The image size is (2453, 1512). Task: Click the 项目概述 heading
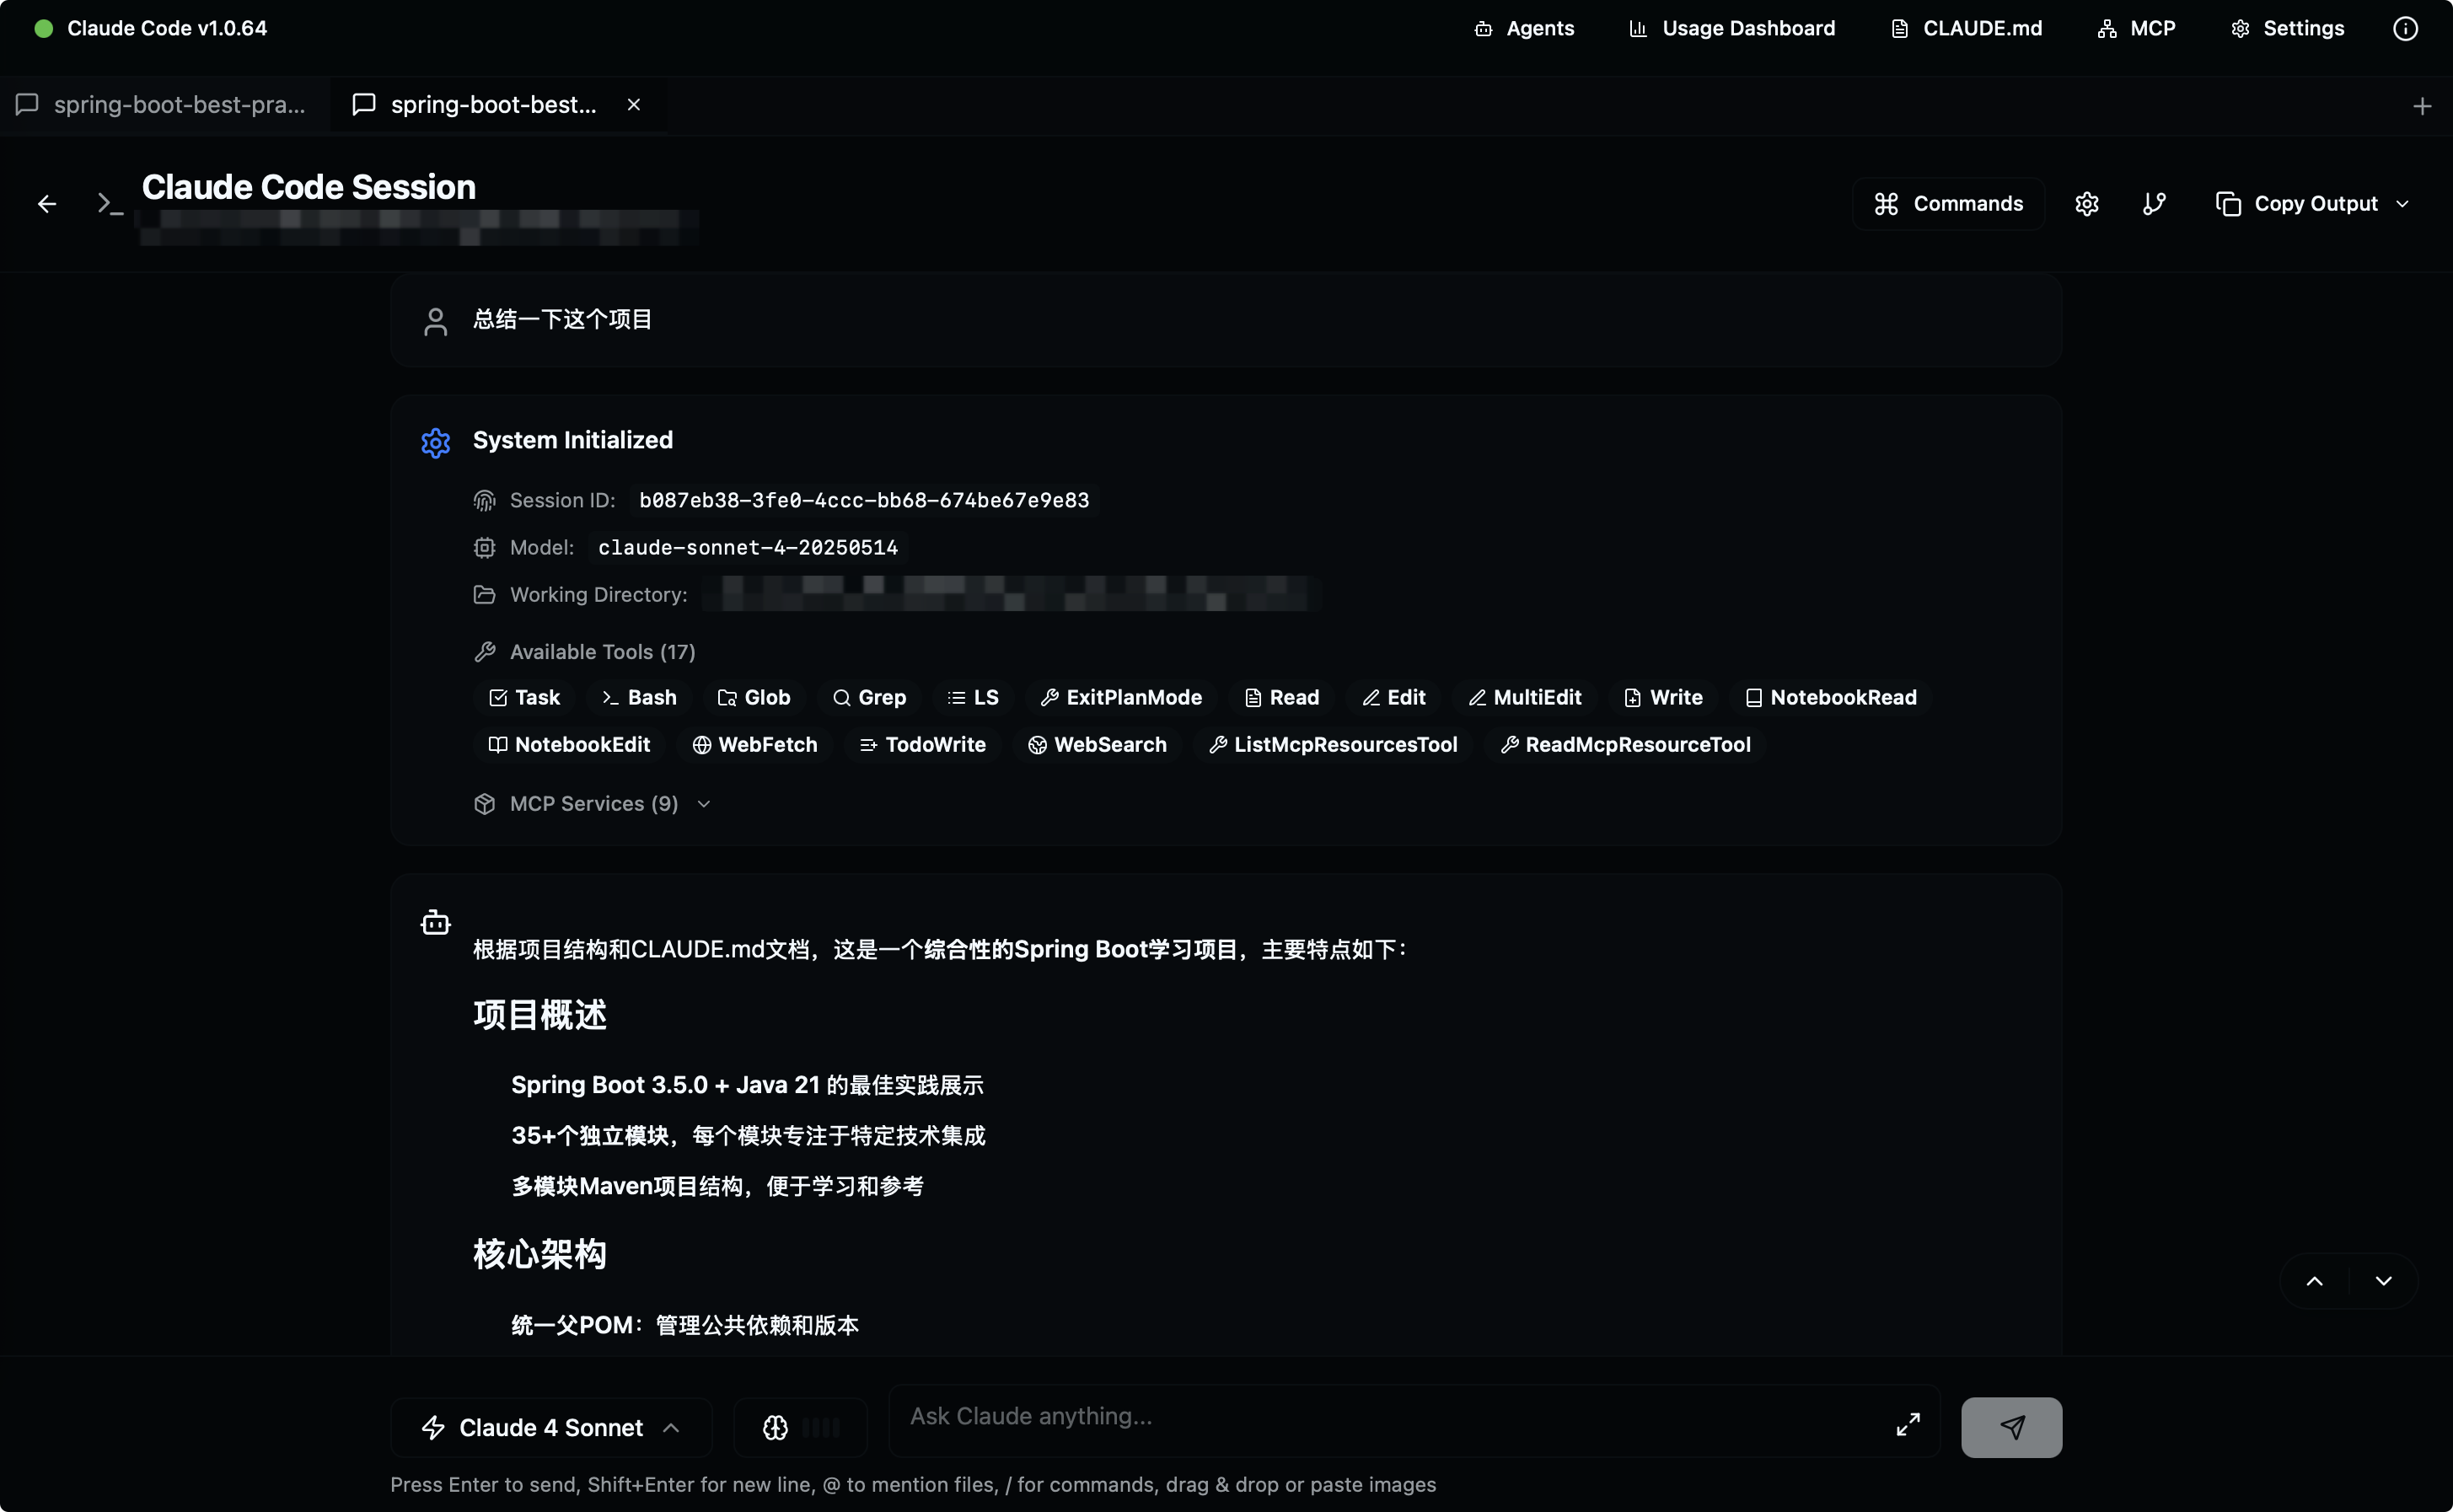(x=540, y=1015)
